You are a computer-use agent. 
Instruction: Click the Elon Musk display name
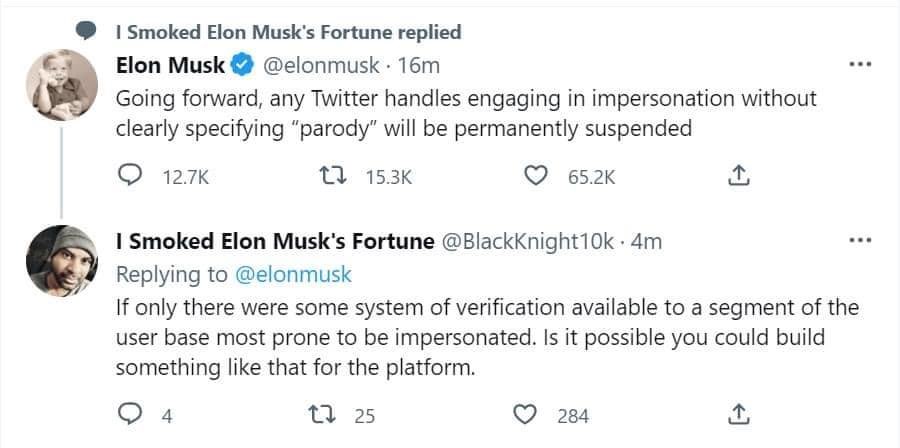click(172, 66)
